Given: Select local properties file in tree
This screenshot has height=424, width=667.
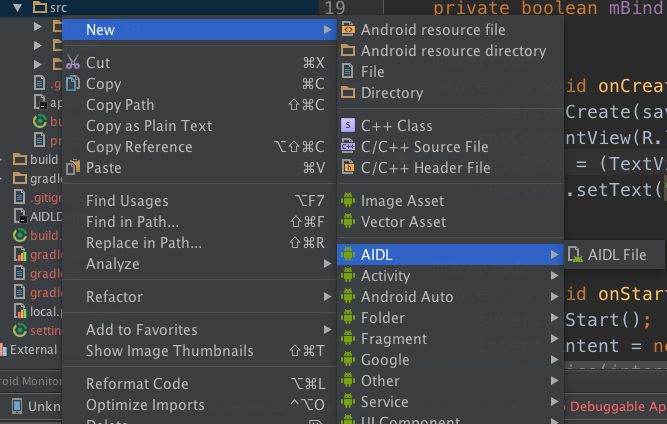Looking at the screenshot, I should point(45,311).
